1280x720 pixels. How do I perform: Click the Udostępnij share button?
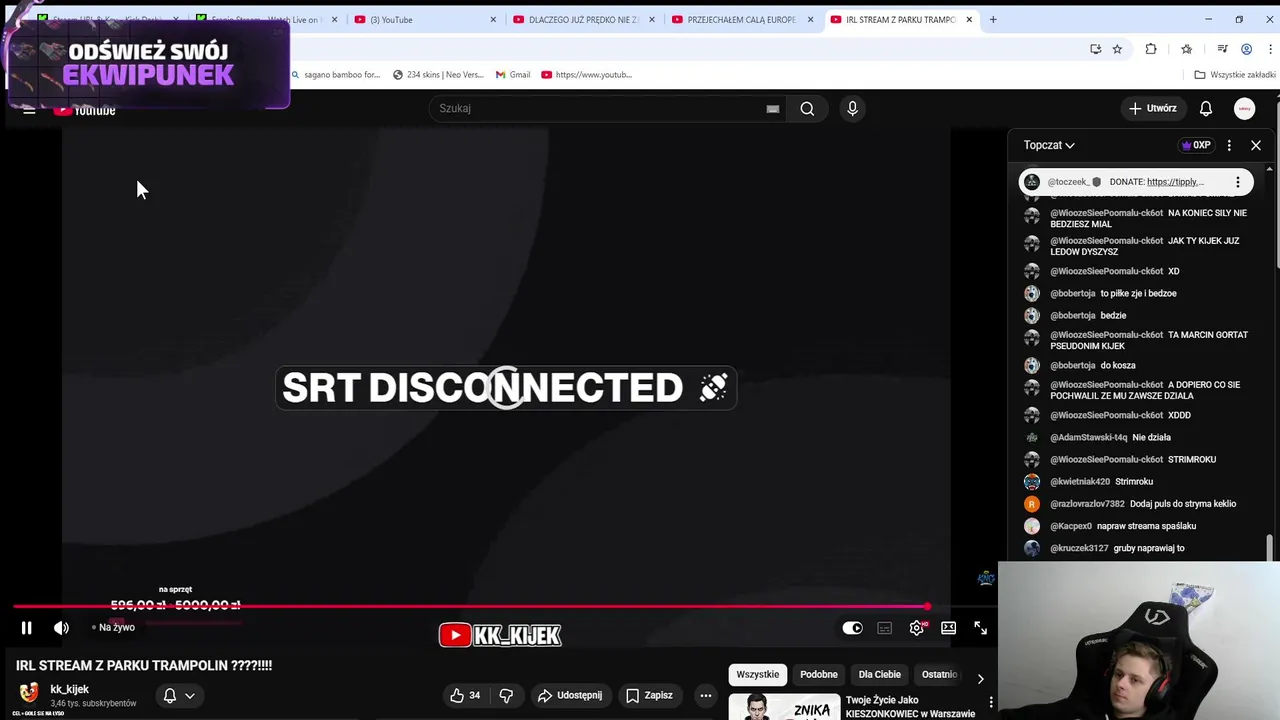point(569,695)
